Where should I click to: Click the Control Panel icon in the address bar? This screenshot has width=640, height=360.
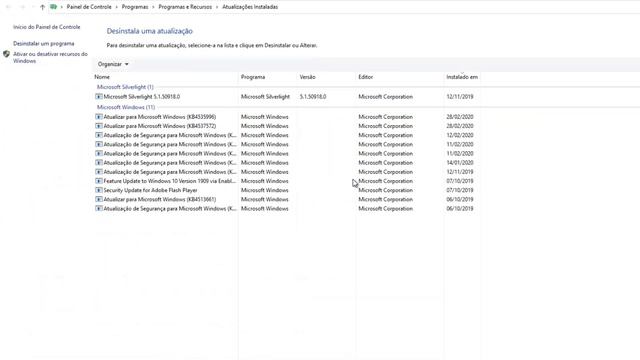coord(53,7)
